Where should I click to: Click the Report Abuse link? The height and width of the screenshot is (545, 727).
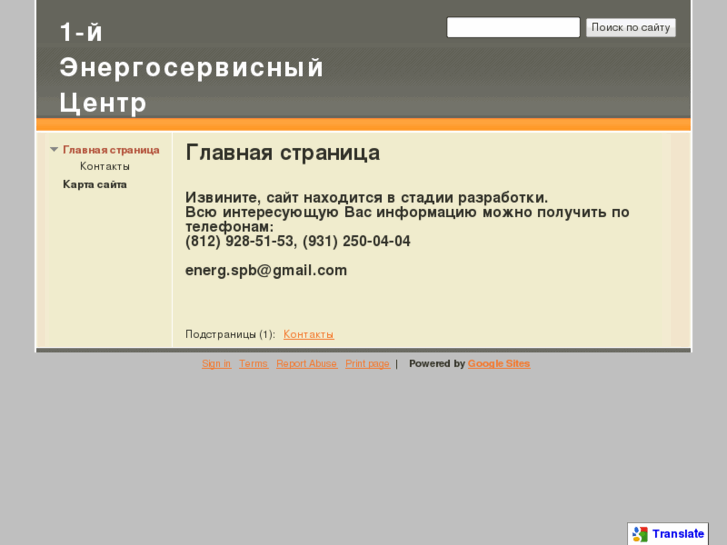point(306,364)
